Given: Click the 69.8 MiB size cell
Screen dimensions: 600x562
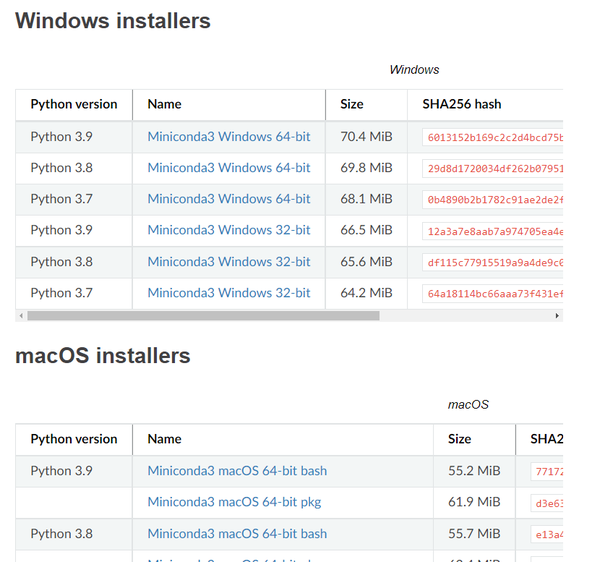Looking at the screenshot, I should [x=366, y=168].
